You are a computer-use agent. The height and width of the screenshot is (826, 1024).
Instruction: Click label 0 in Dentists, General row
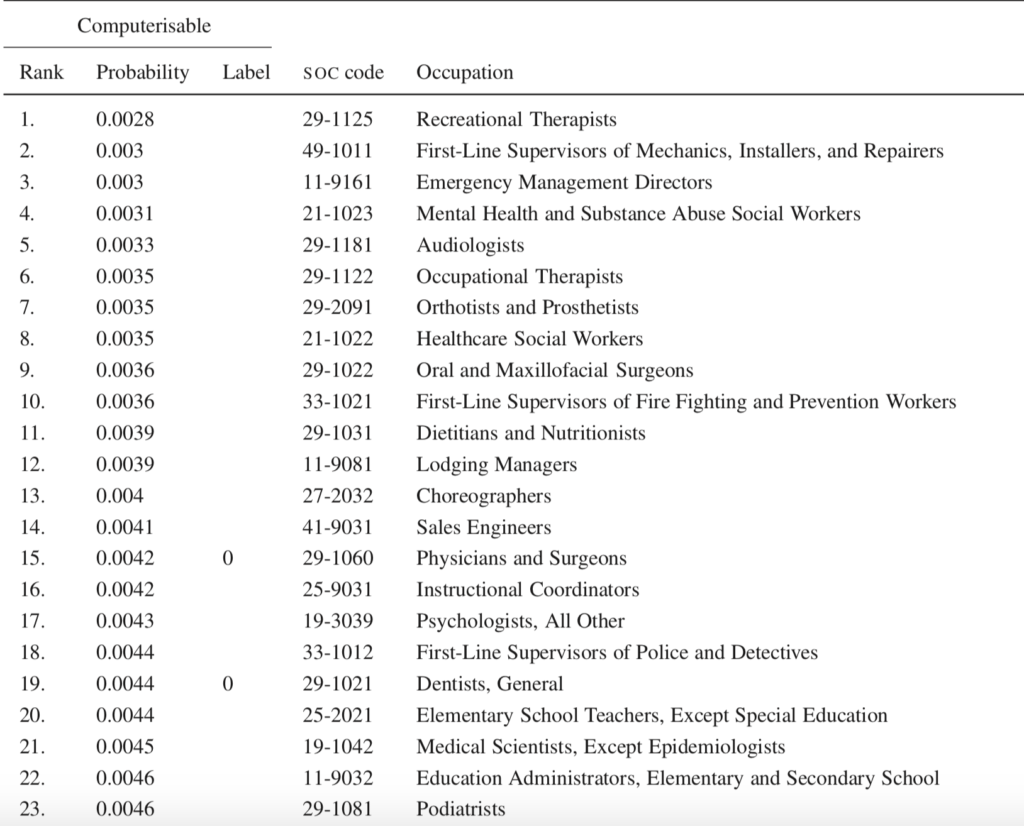228,684
